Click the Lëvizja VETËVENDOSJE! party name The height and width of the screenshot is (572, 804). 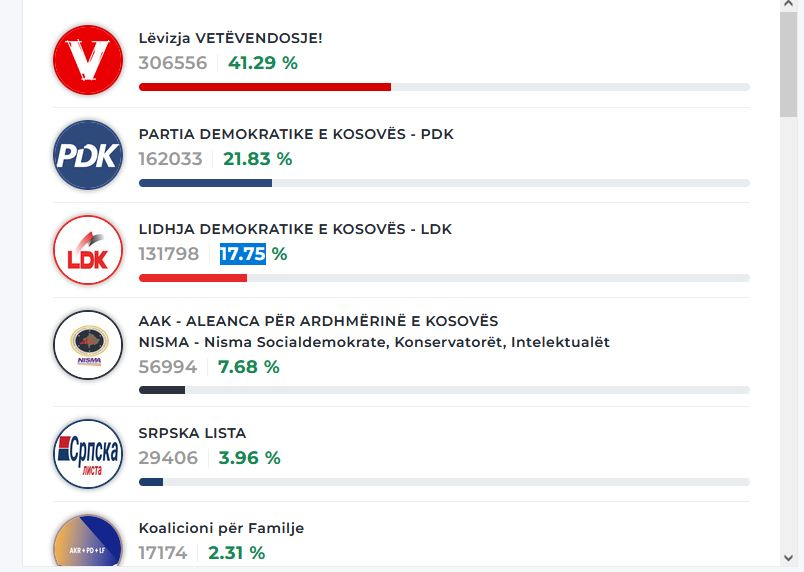tap(230, 39)
